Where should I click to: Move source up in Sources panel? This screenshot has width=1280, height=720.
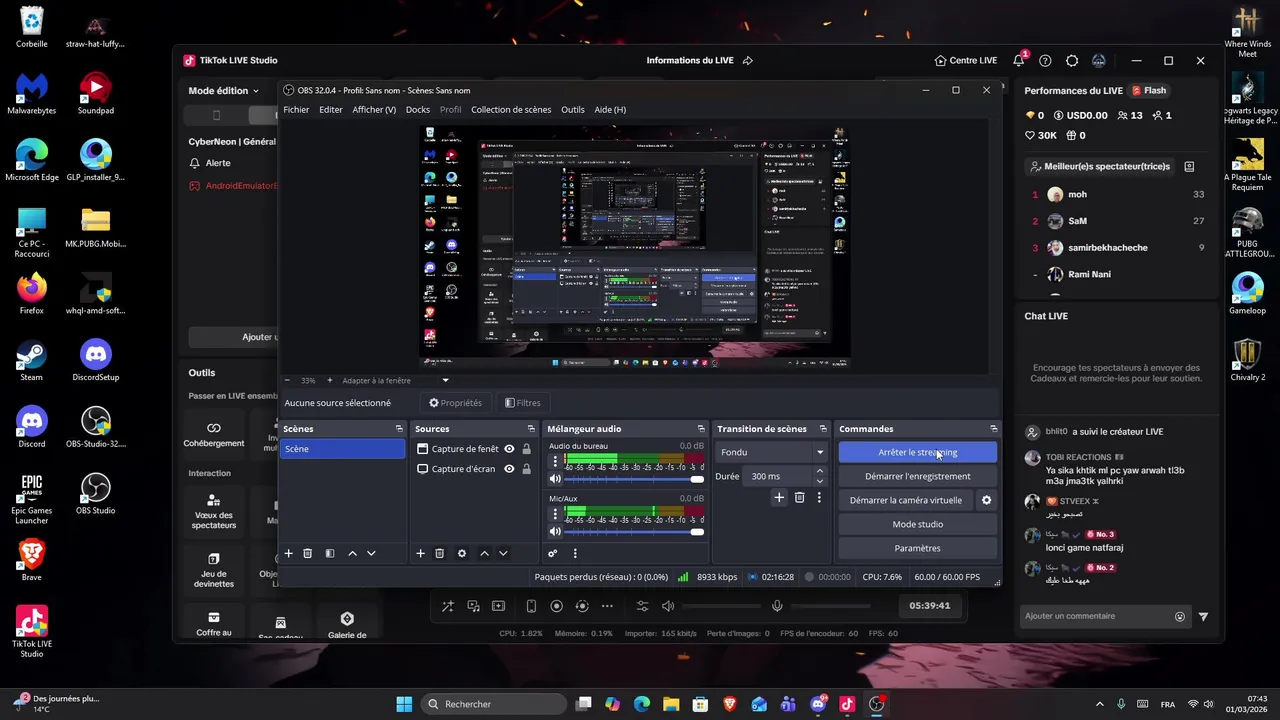coord(484,553)
